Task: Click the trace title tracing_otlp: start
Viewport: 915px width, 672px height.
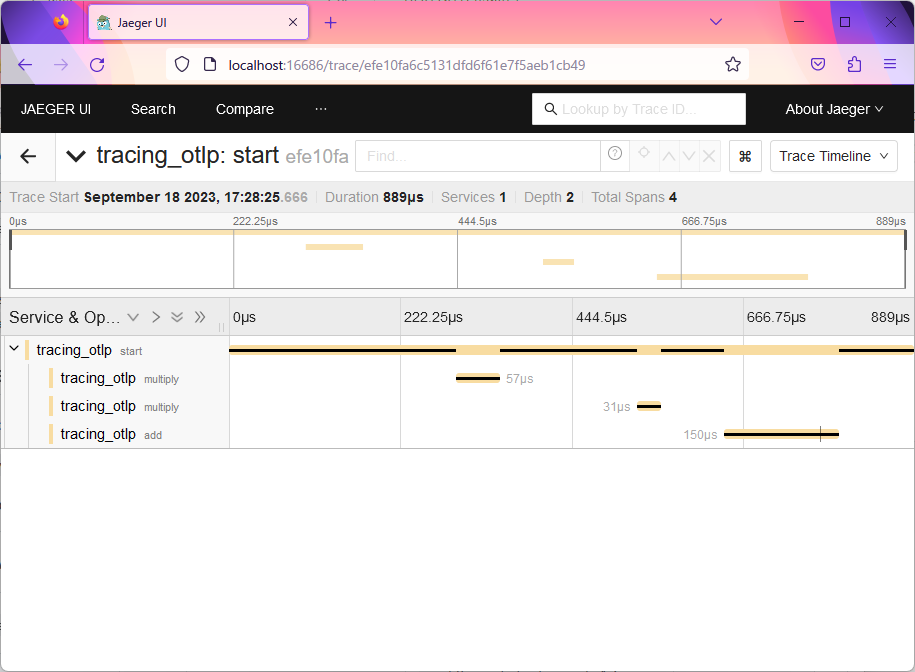Action: [x=187, y=156]
